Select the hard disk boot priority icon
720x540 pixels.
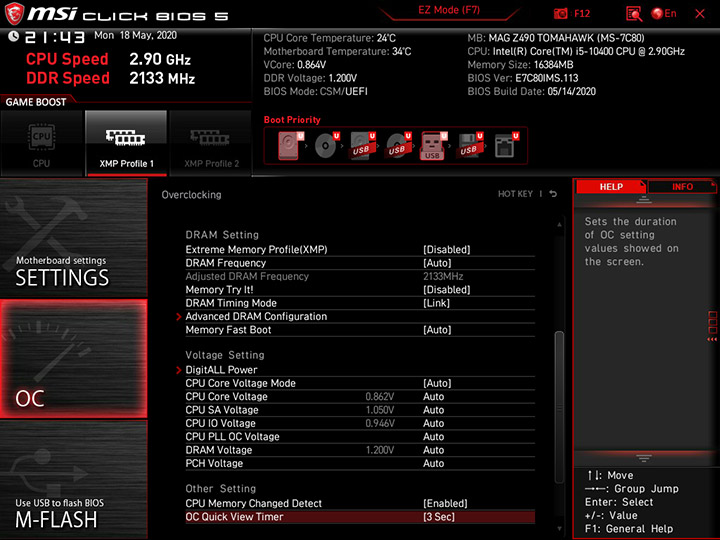pyautogui.click(x=291, y=146)
